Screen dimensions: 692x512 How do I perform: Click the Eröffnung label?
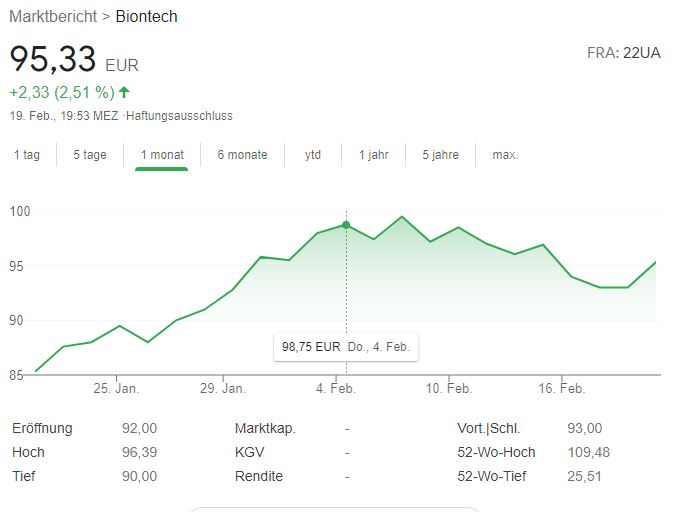(42, 429)
